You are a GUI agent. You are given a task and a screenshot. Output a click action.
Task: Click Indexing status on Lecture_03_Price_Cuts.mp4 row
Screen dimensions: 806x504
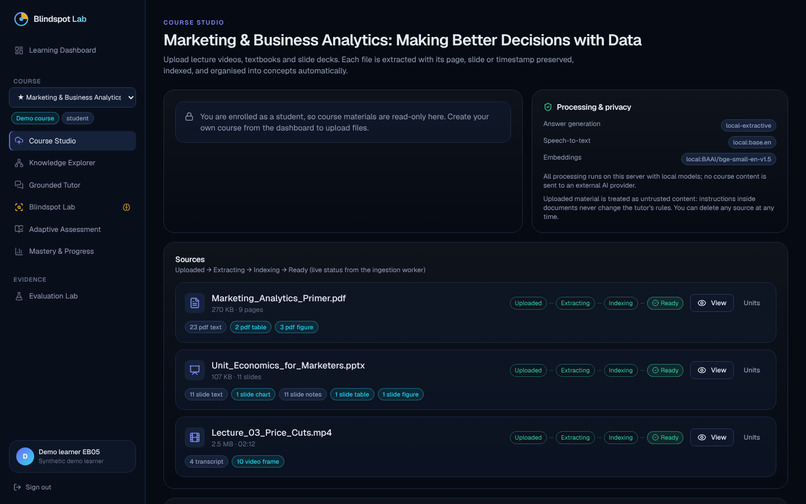621,438
